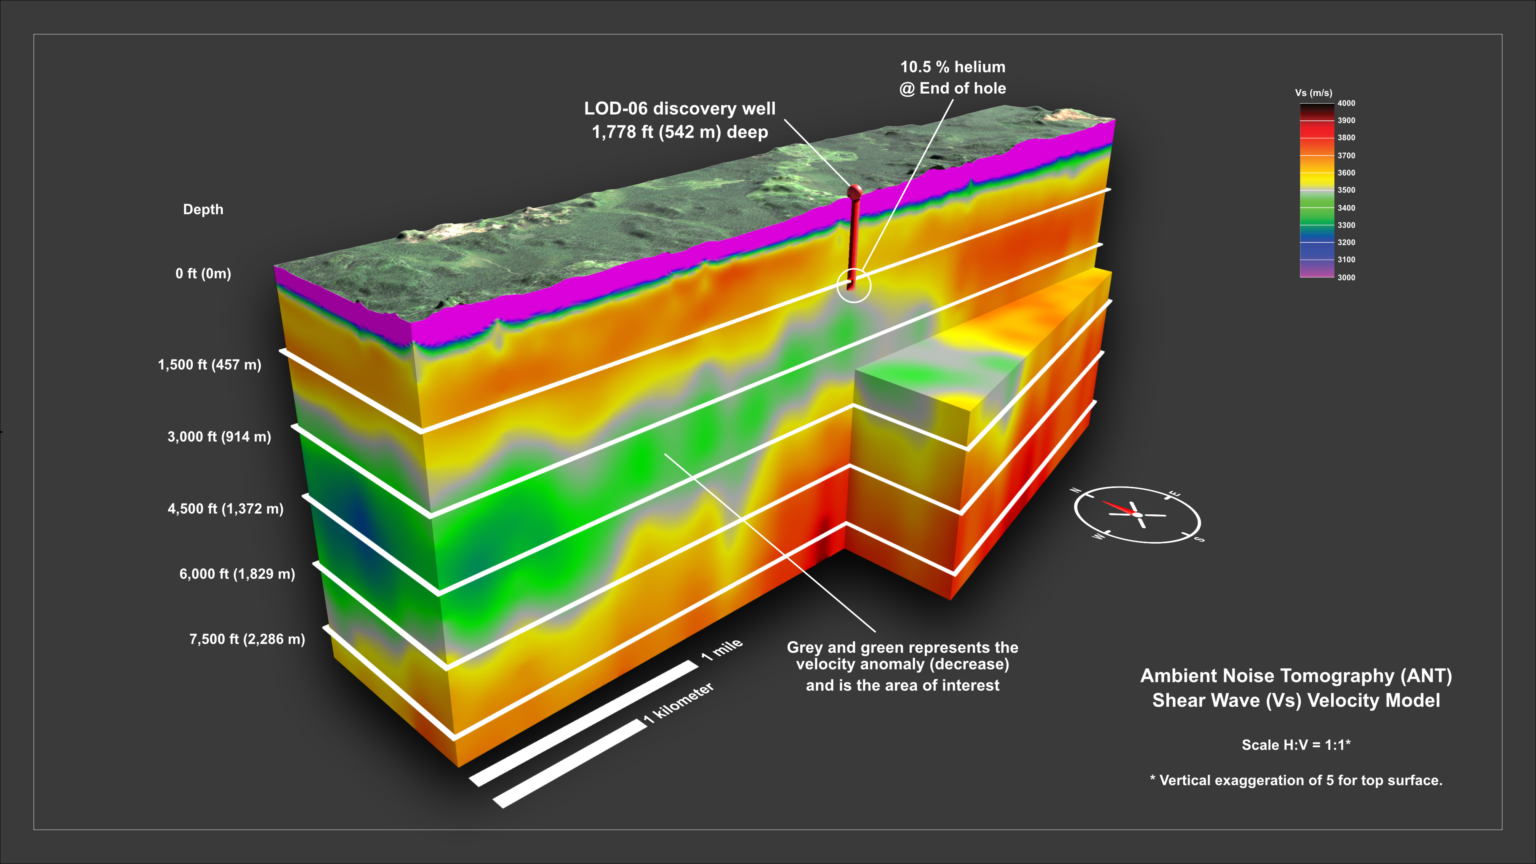
Task: Click the compass rose icon
Action: click(1137, 514)
